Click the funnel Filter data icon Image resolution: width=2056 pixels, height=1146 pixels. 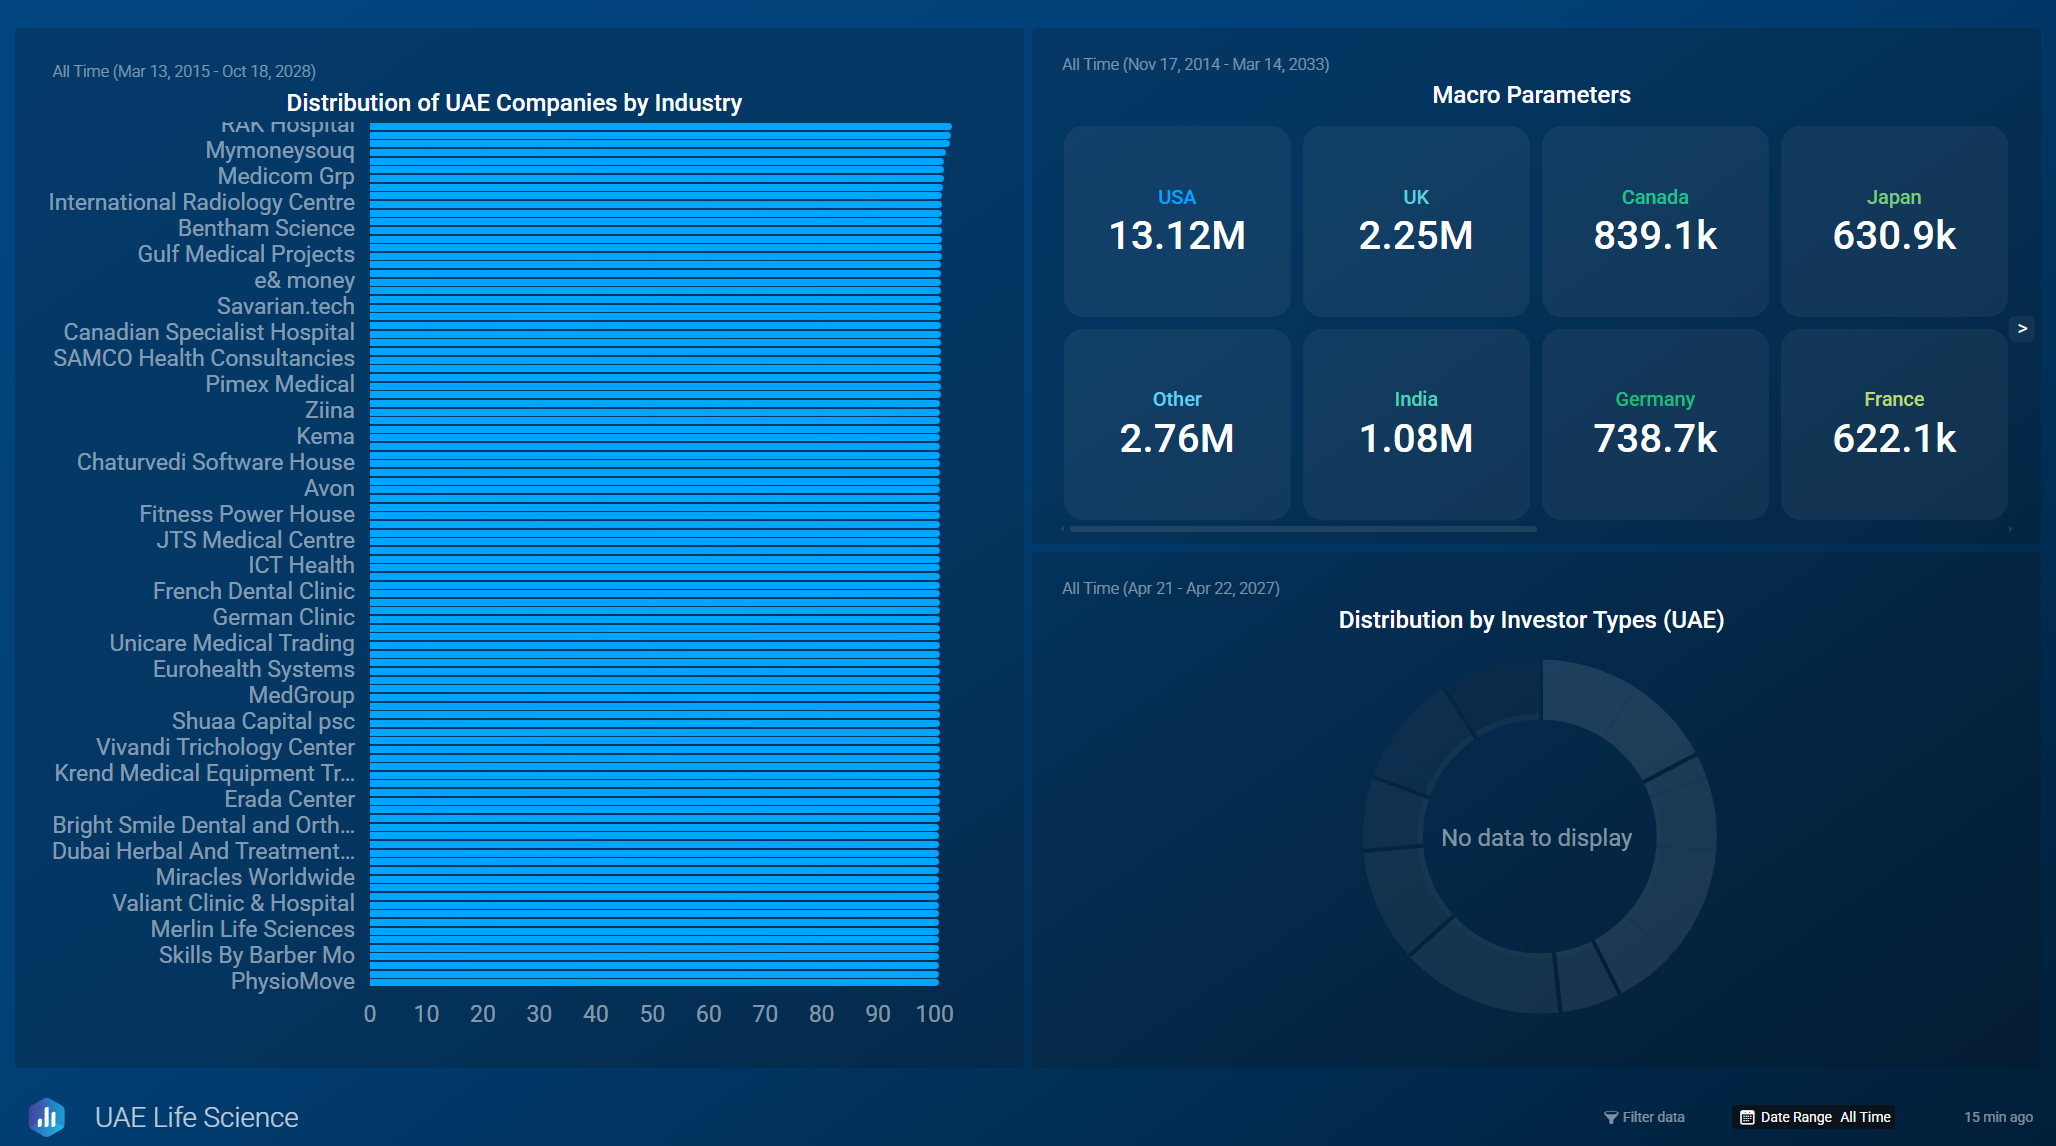coord(1610,1117)
